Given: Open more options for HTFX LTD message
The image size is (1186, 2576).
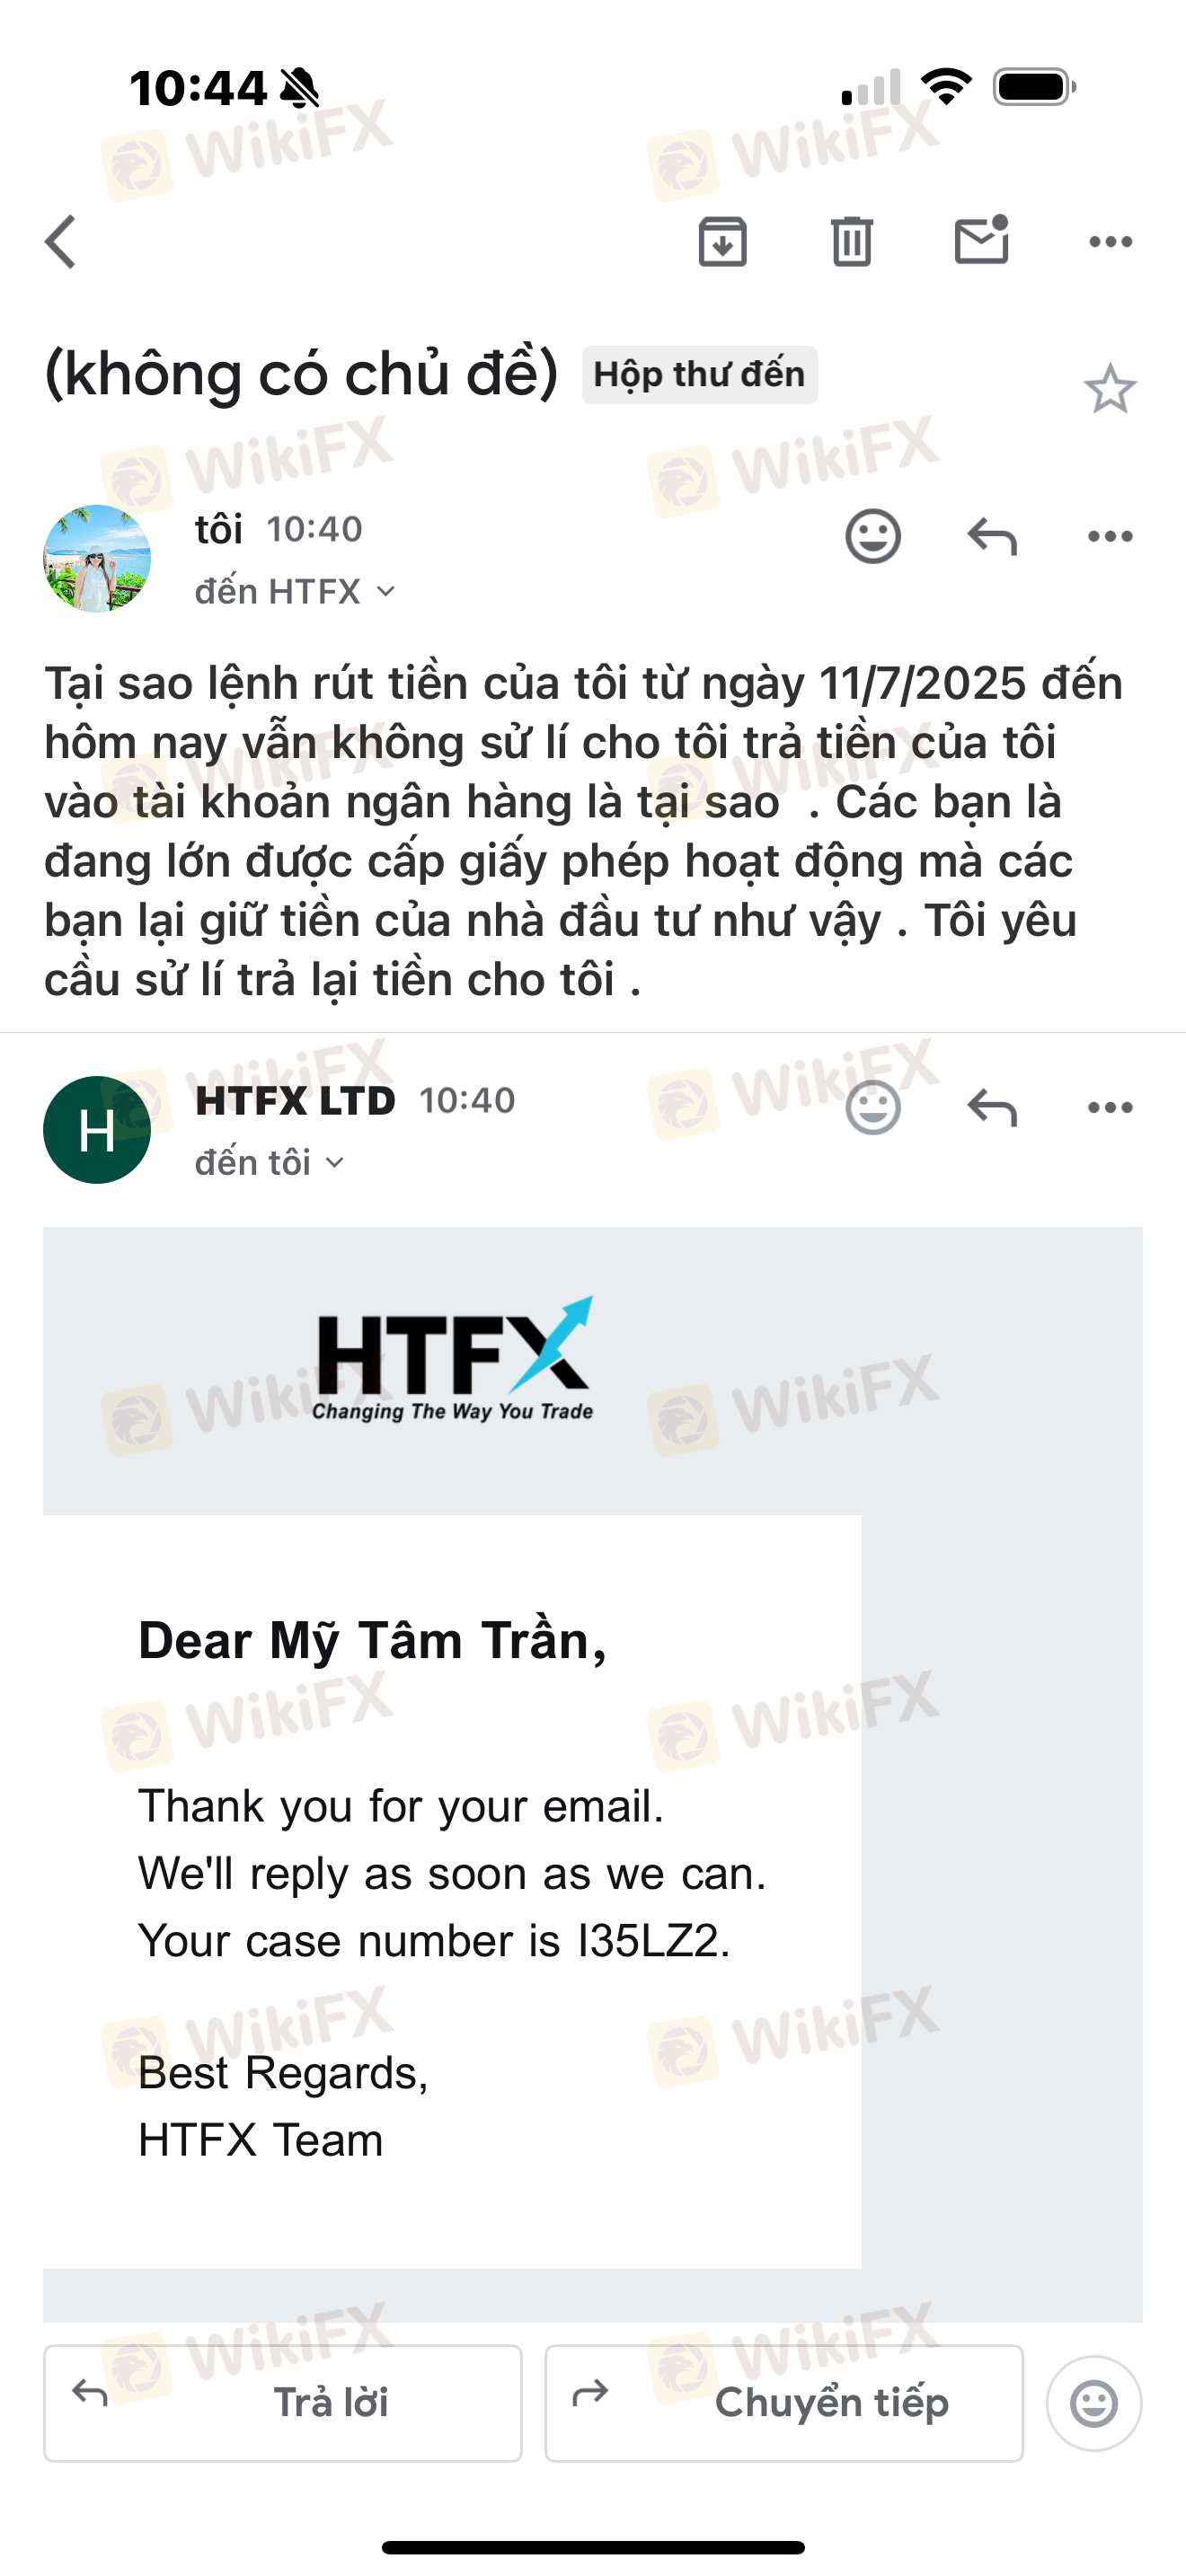Looking at the screenshot, I should (x=1110, y=1108).
